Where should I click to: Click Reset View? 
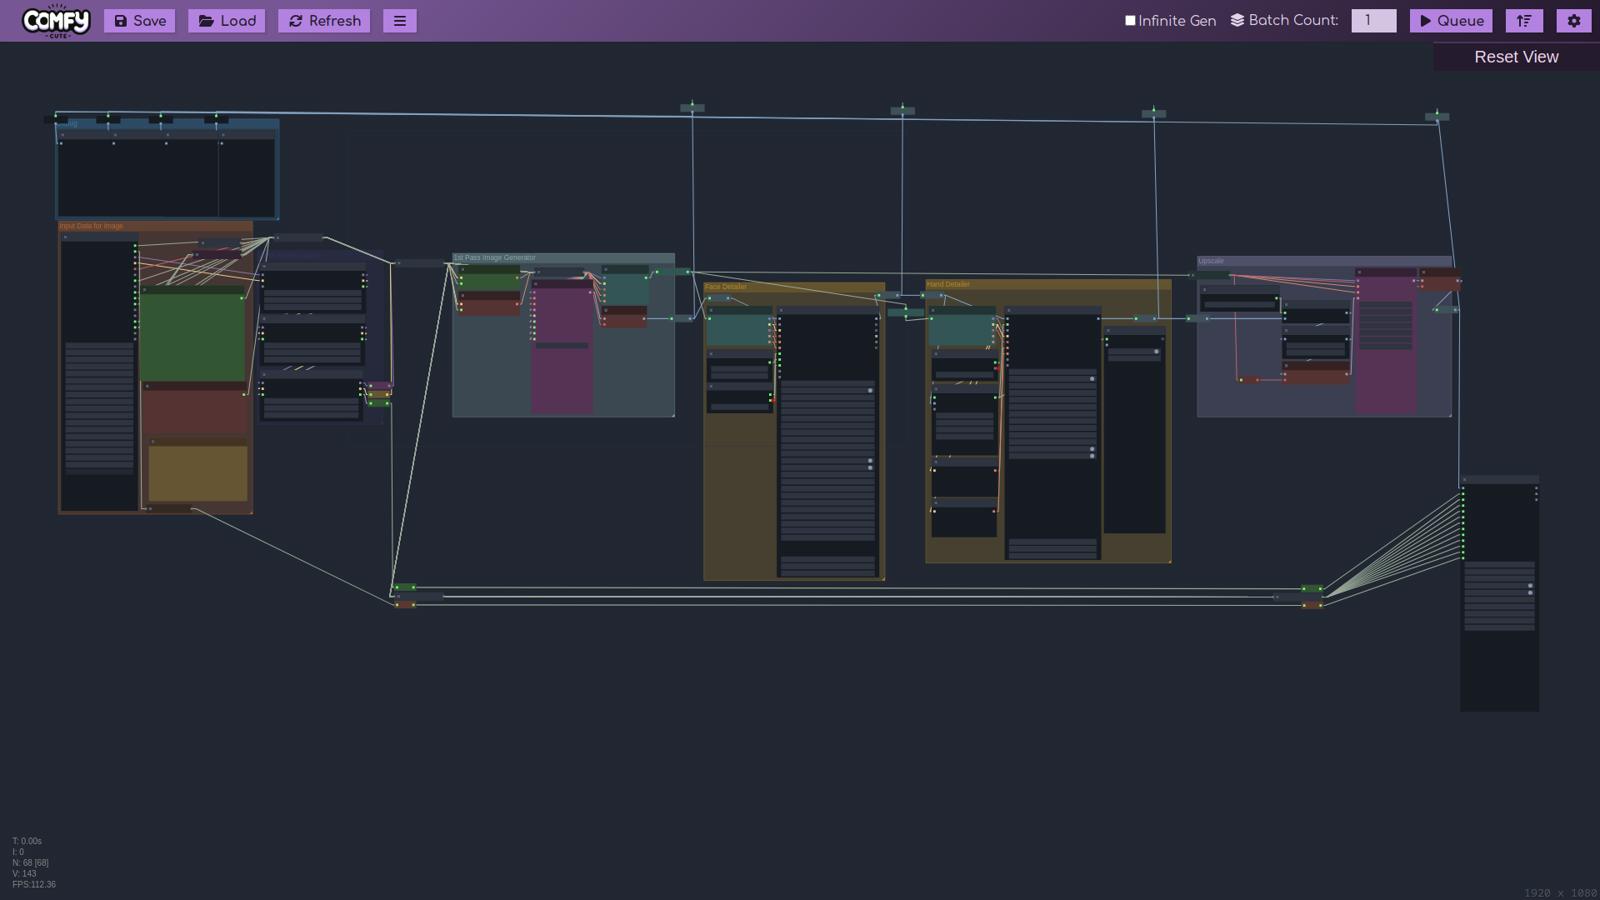[1516, 57]
